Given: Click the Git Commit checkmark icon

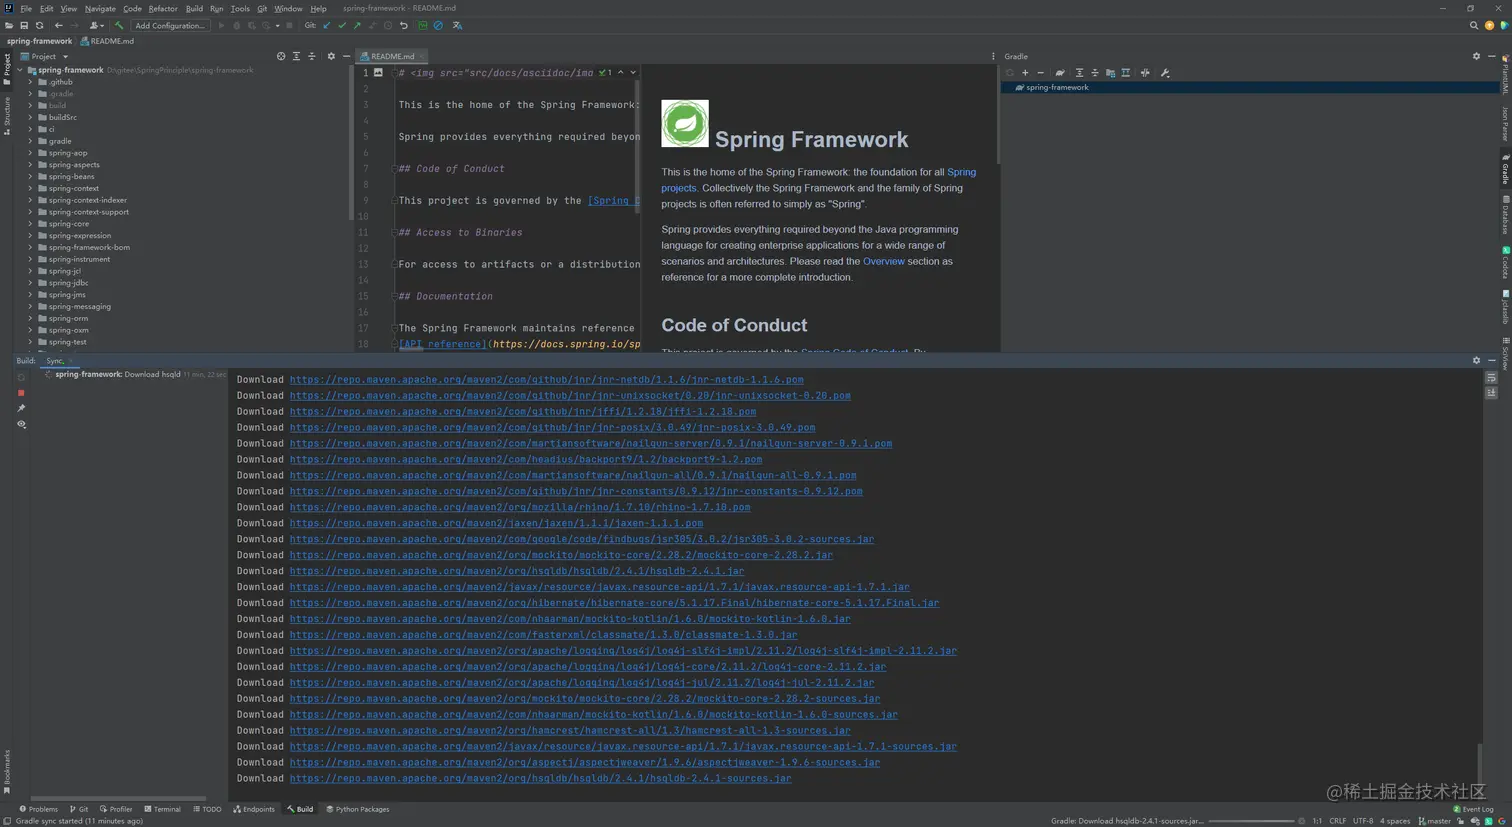Looking at the screenshot, I should pos(342,26).
